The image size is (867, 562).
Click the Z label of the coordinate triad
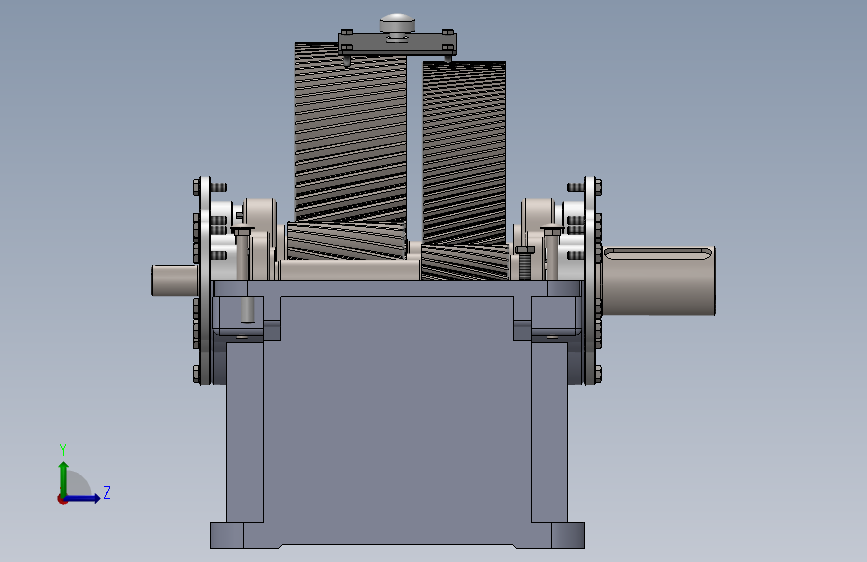click(x=107, y=492)
